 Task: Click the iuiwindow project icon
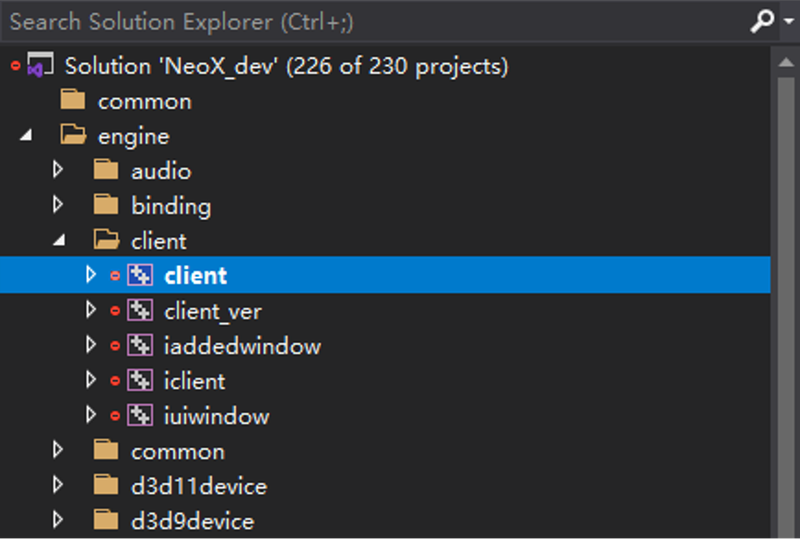[x=140, y=416]
